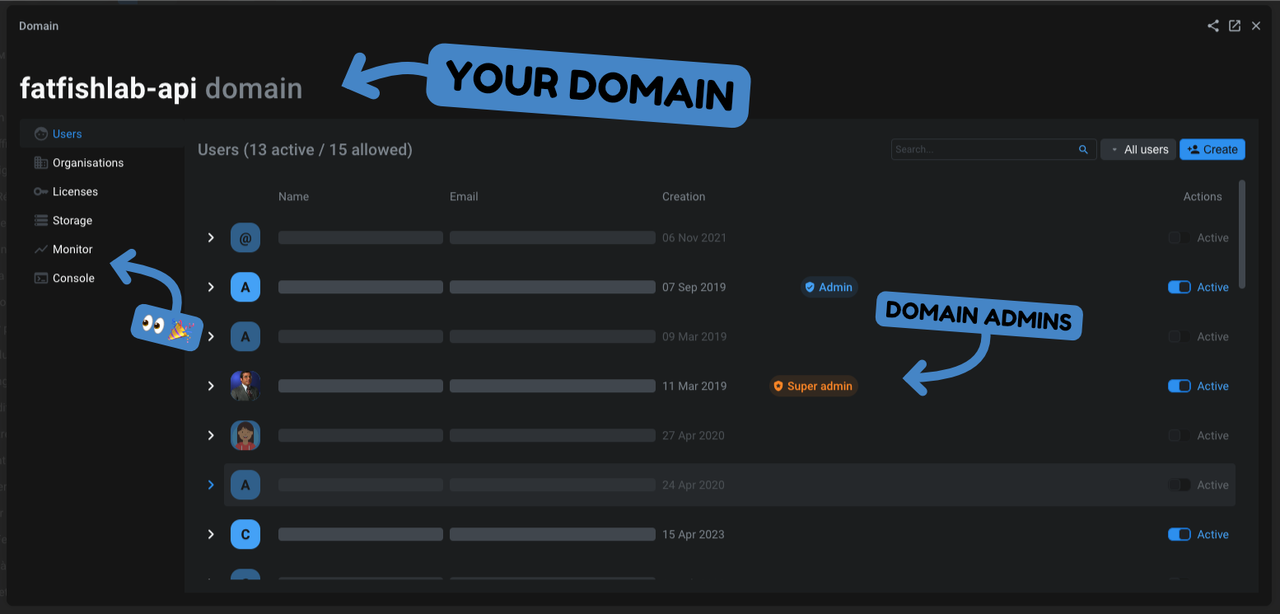This screenshot has width=1280, height=614.
Task: Click the search magnifier icon
Action: [1083, 149]
